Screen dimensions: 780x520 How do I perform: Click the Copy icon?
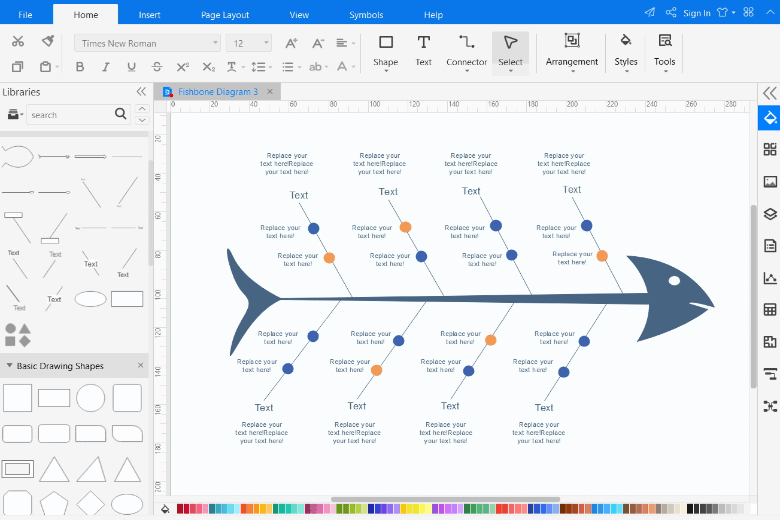pyautogui.click(x=17, y=67)
